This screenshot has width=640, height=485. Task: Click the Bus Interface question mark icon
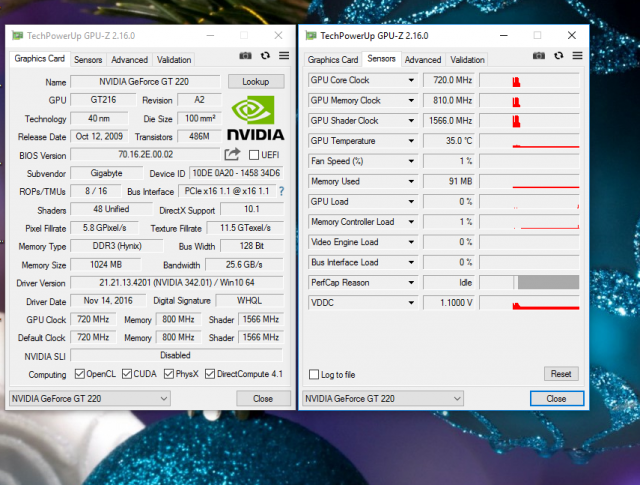pos(281,191)
